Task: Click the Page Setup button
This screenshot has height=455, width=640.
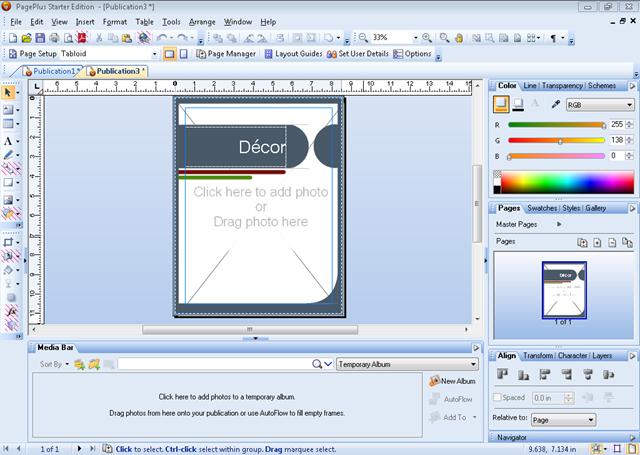Action: [33, 54]
